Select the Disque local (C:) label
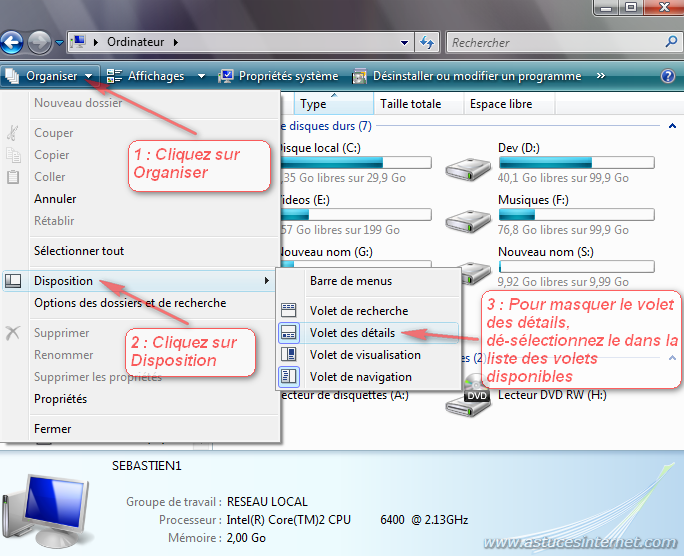Viewport: 684px width, 556px height. point(320,148)
